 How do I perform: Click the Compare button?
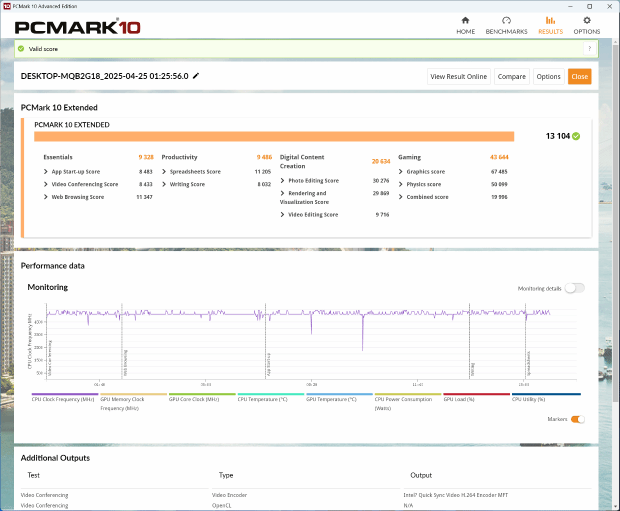point(512,77)
